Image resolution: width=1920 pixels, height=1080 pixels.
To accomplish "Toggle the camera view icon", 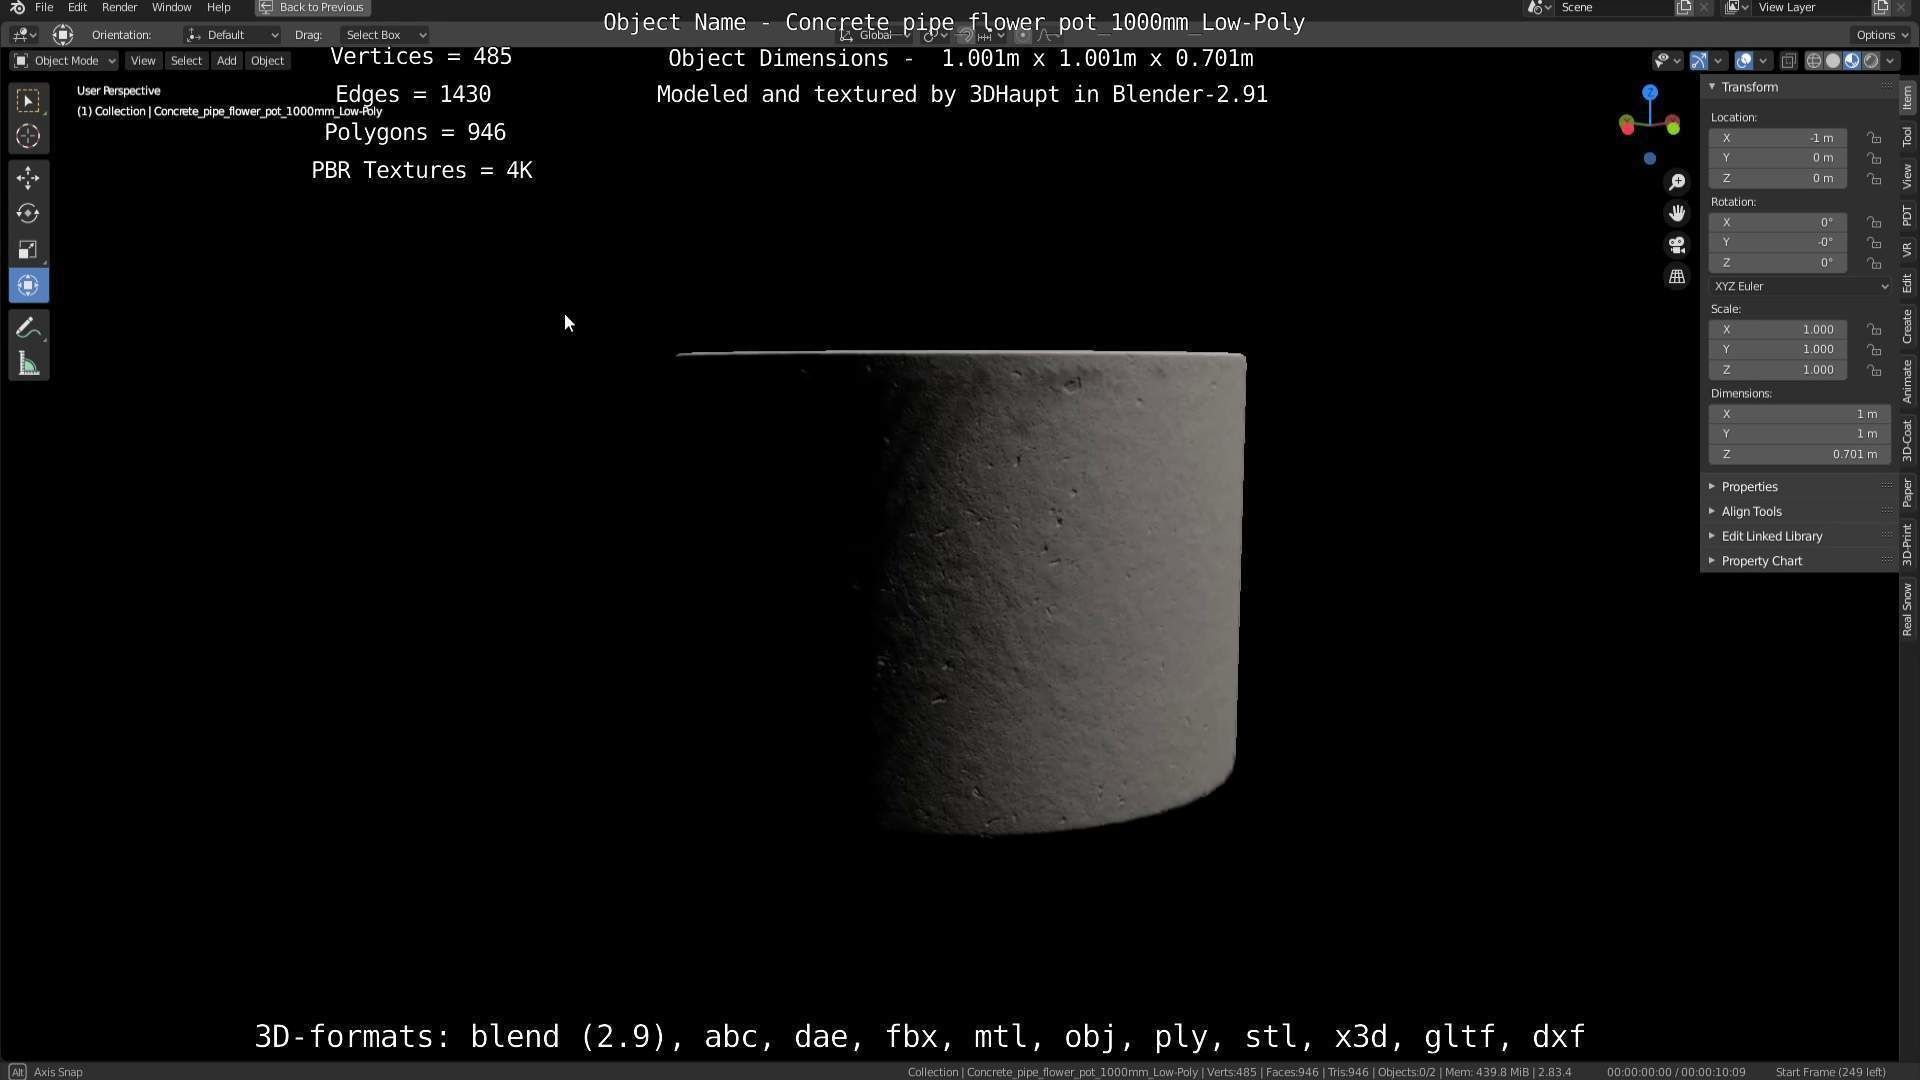I will (x=1677, y=245).
